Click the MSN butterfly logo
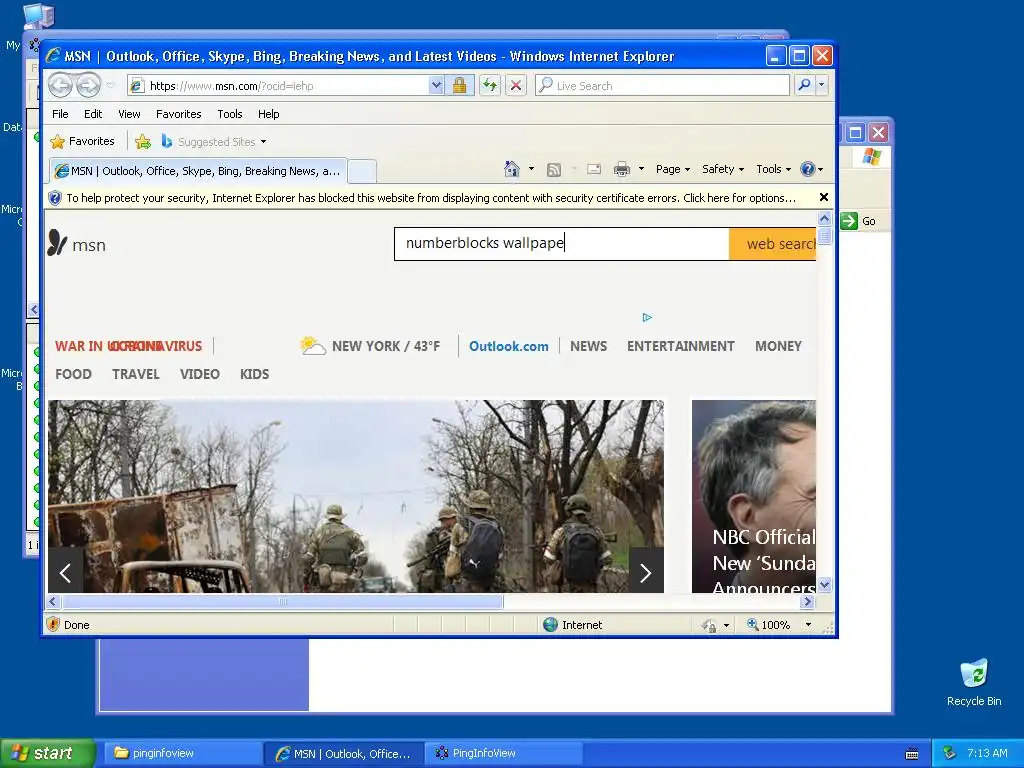 [57, 243]
